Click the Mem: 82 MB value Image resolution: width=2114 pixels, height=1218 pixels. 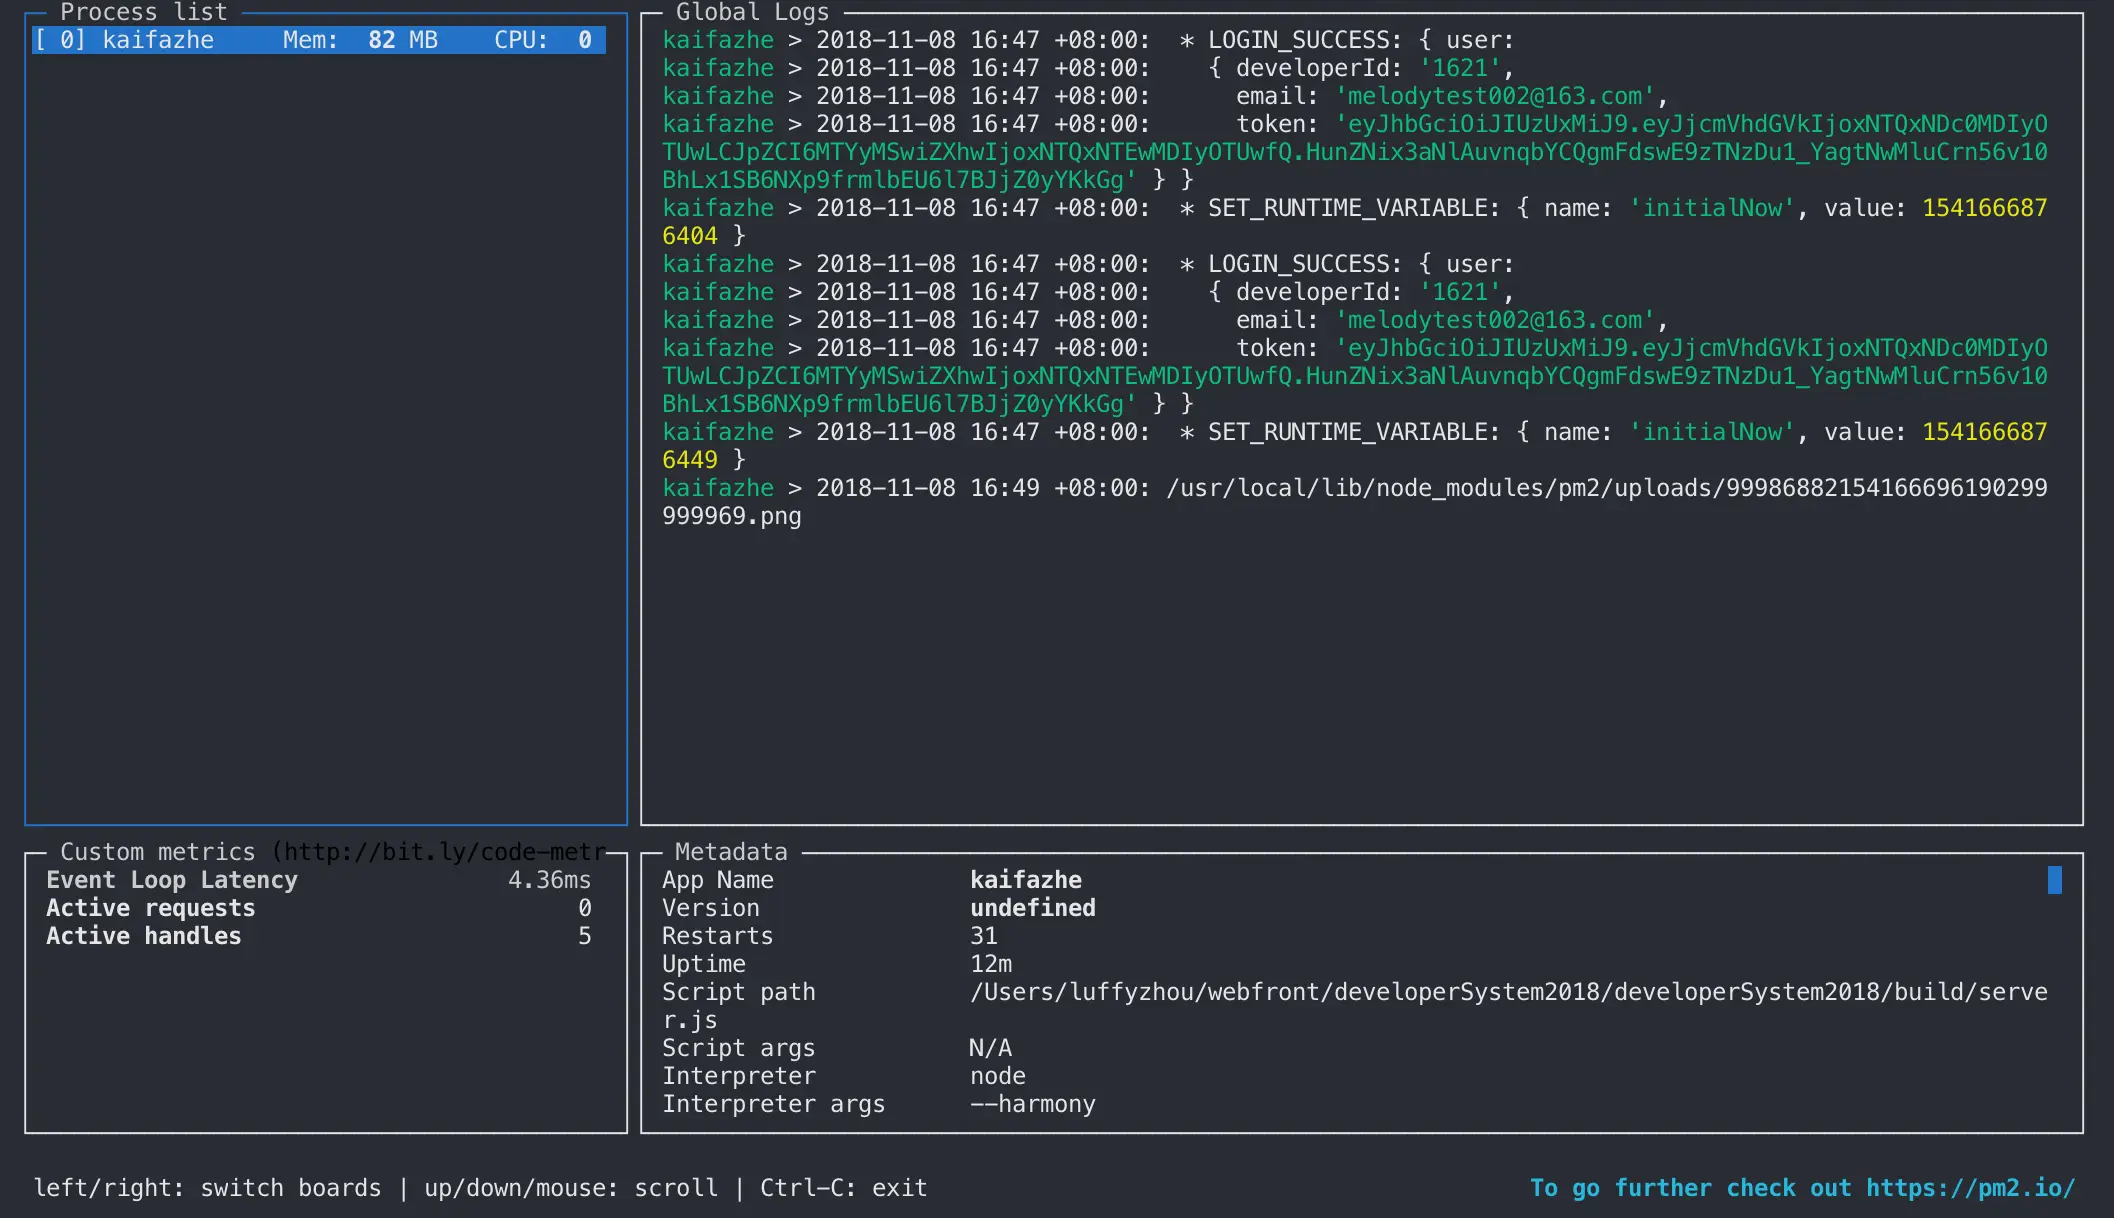pyautogui.click(x=360, y=40)
